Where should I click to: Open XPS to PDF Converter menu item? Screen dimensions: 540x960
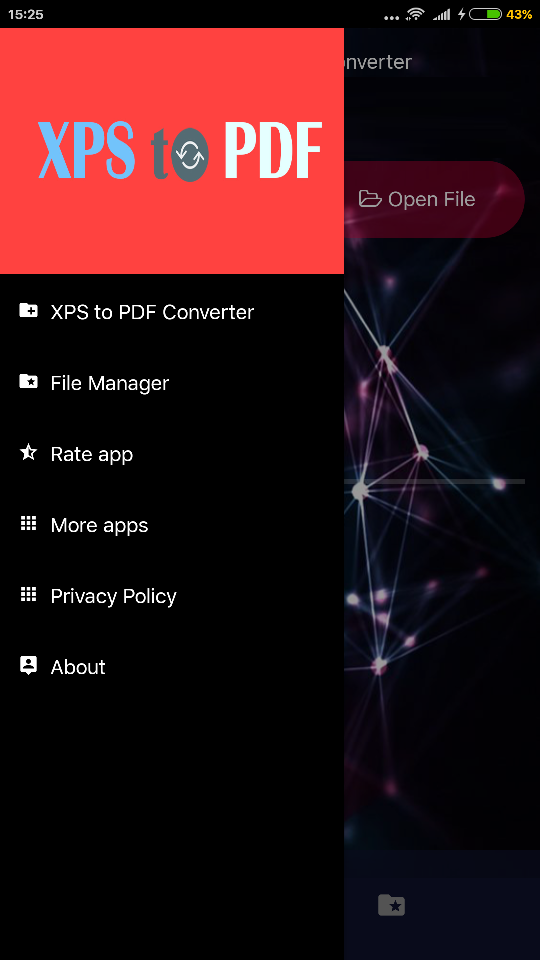[x=171, y=312]
